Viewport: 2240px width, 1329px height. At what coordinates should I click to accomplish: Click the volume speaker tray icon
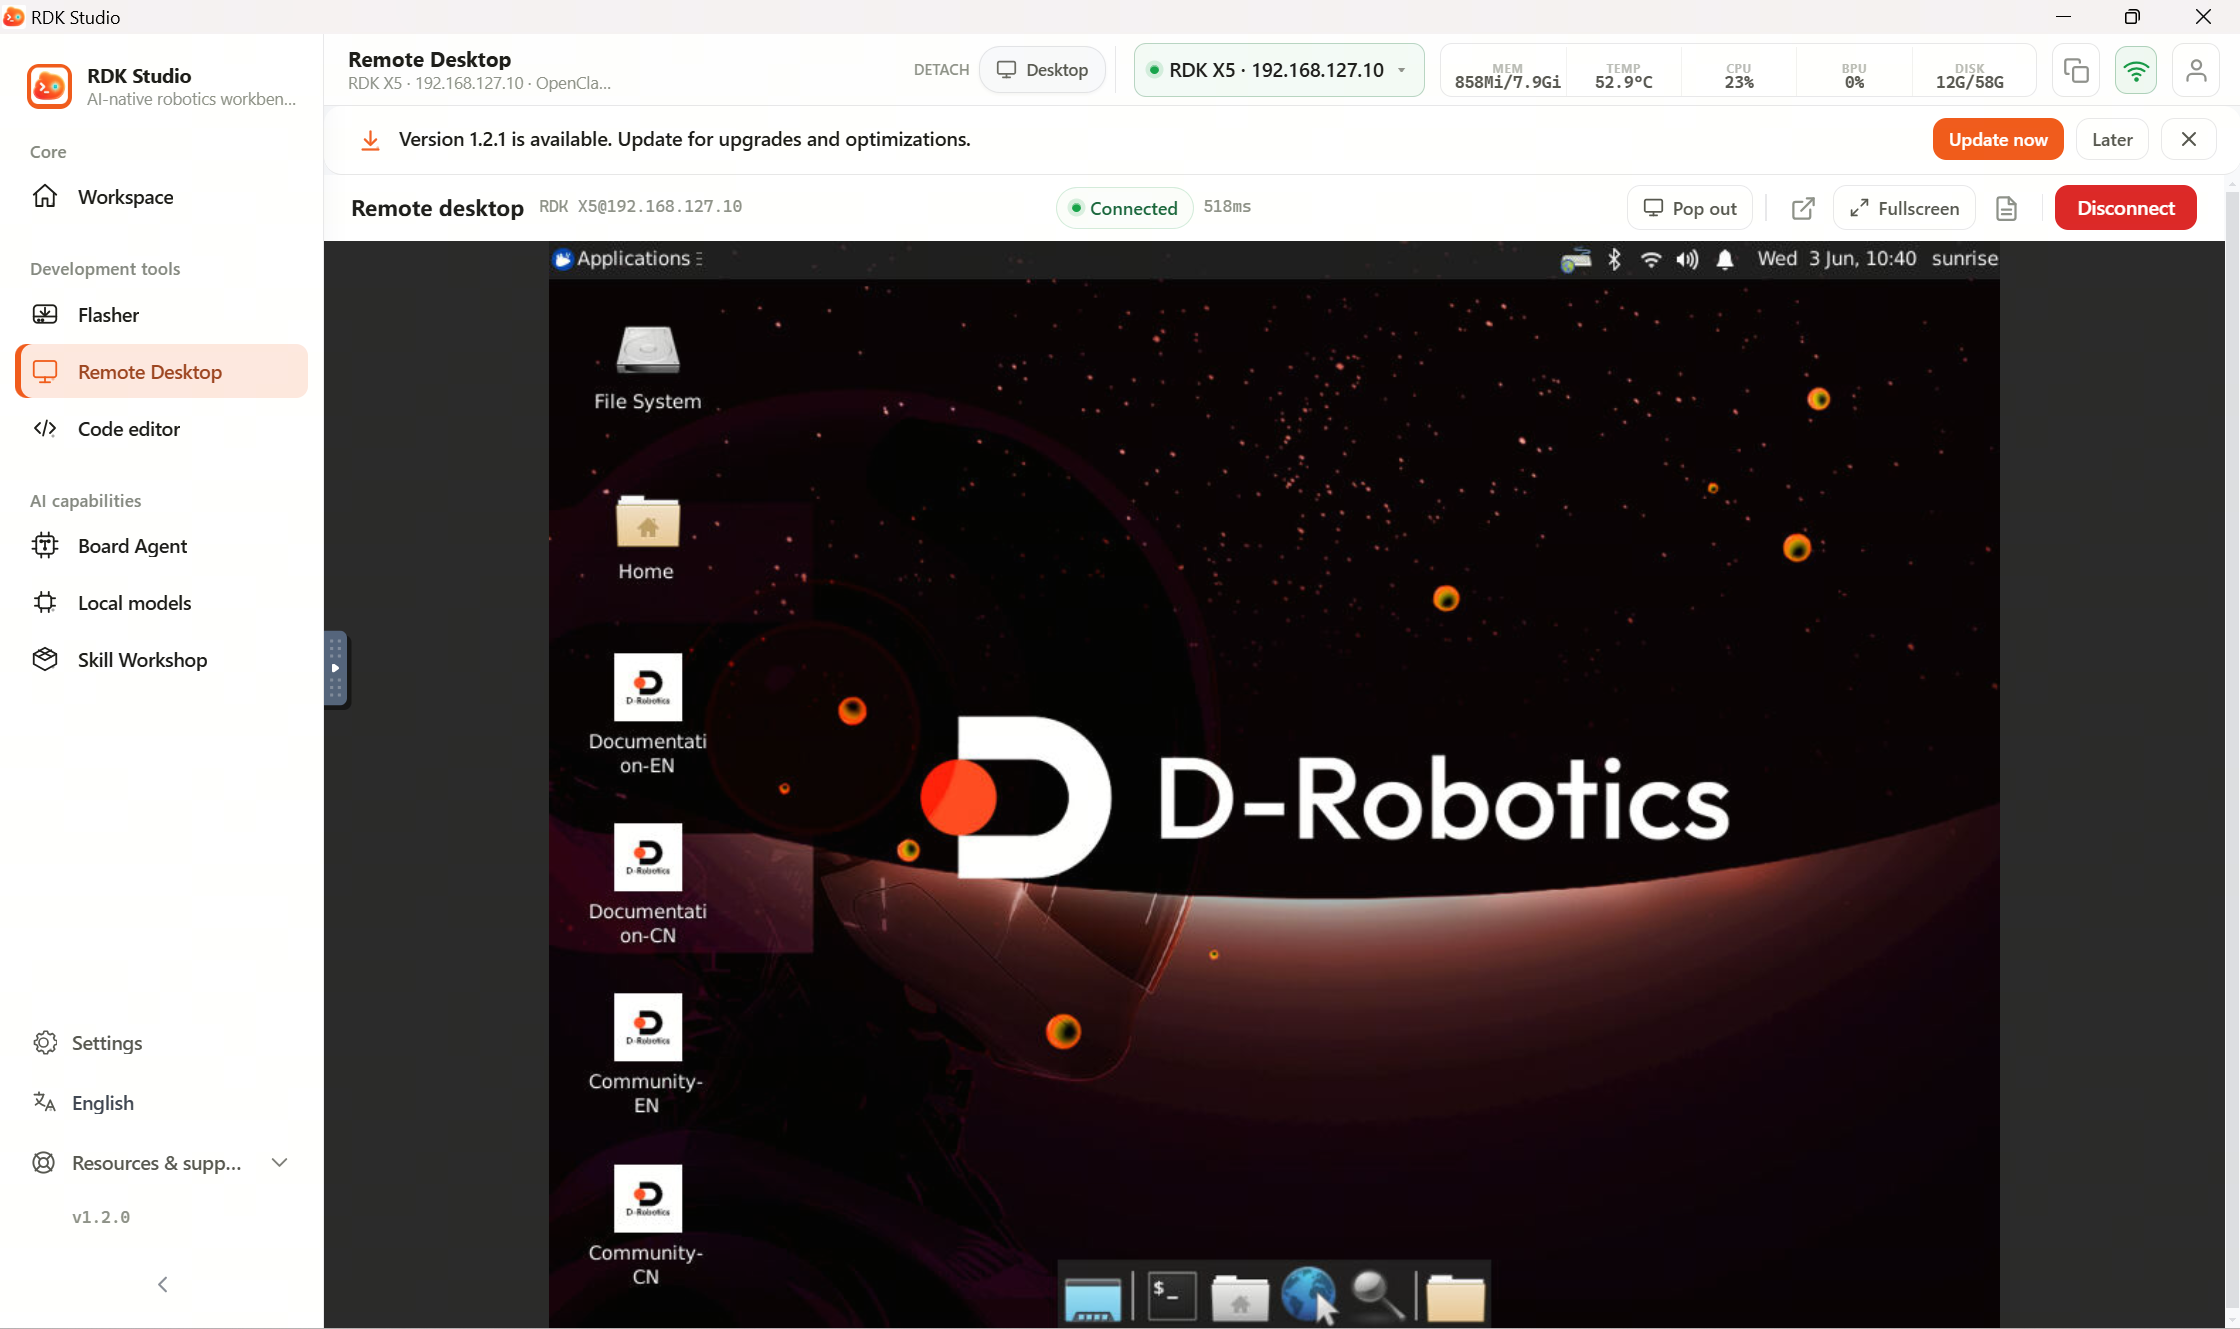click(x=1687, y=260)
